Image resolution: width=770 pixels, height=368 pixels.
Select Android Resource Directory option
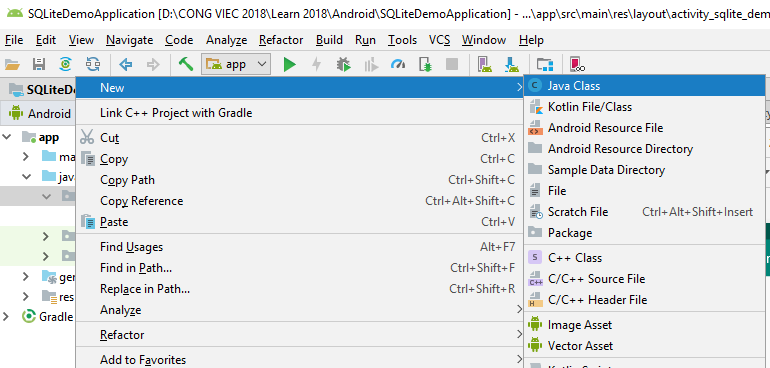tap(645, 148)
